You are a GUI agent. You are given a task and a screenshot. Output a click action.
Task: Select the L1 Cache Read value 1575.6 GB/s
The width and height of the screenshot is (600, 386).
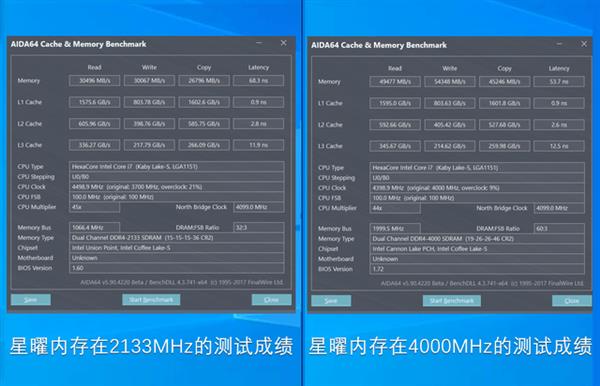tap(95, 102)
